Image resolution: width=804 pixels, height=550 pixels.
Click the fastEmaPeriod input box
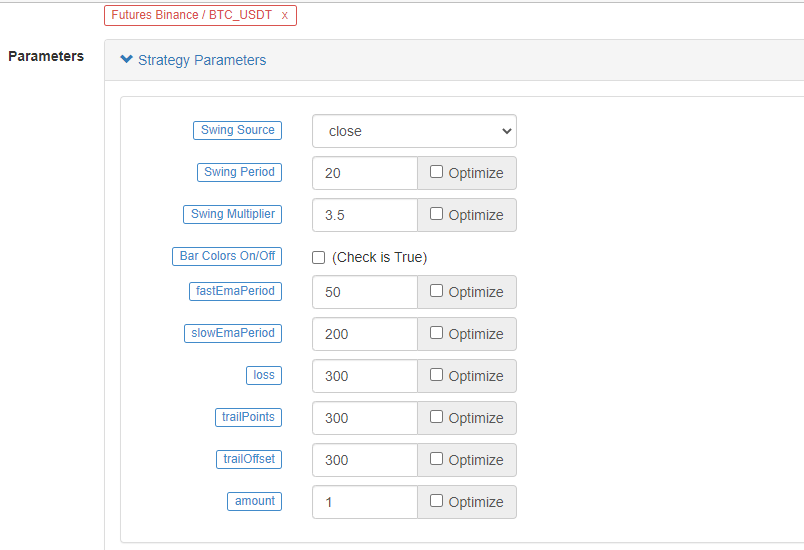[x=365, y=292]
